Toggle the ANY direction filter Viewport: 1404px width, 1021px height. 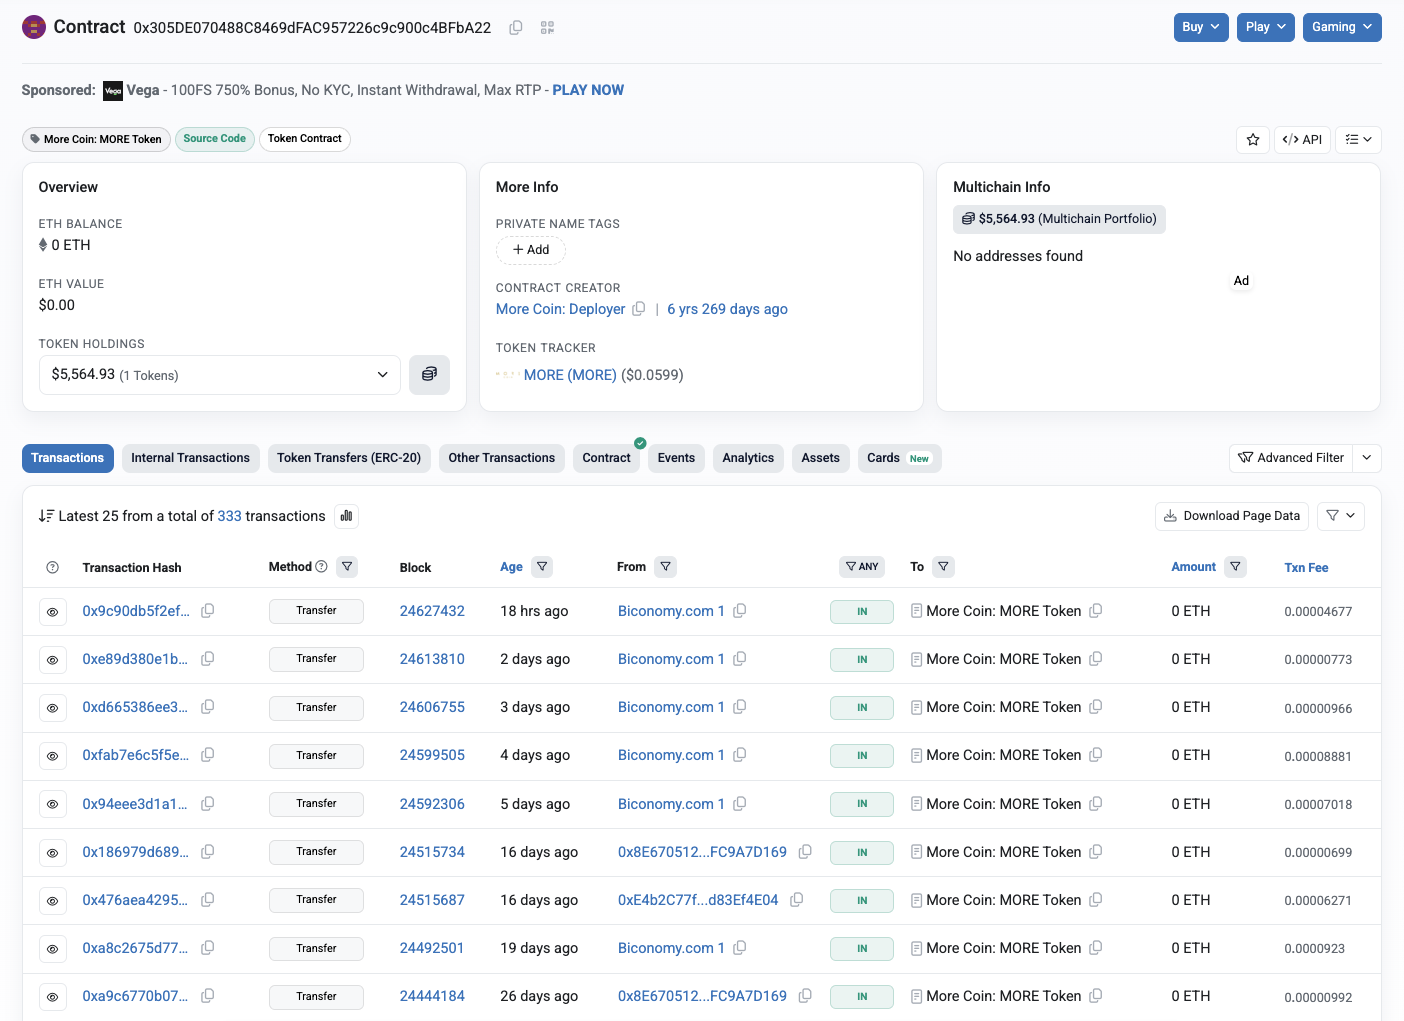coord(862,567)
